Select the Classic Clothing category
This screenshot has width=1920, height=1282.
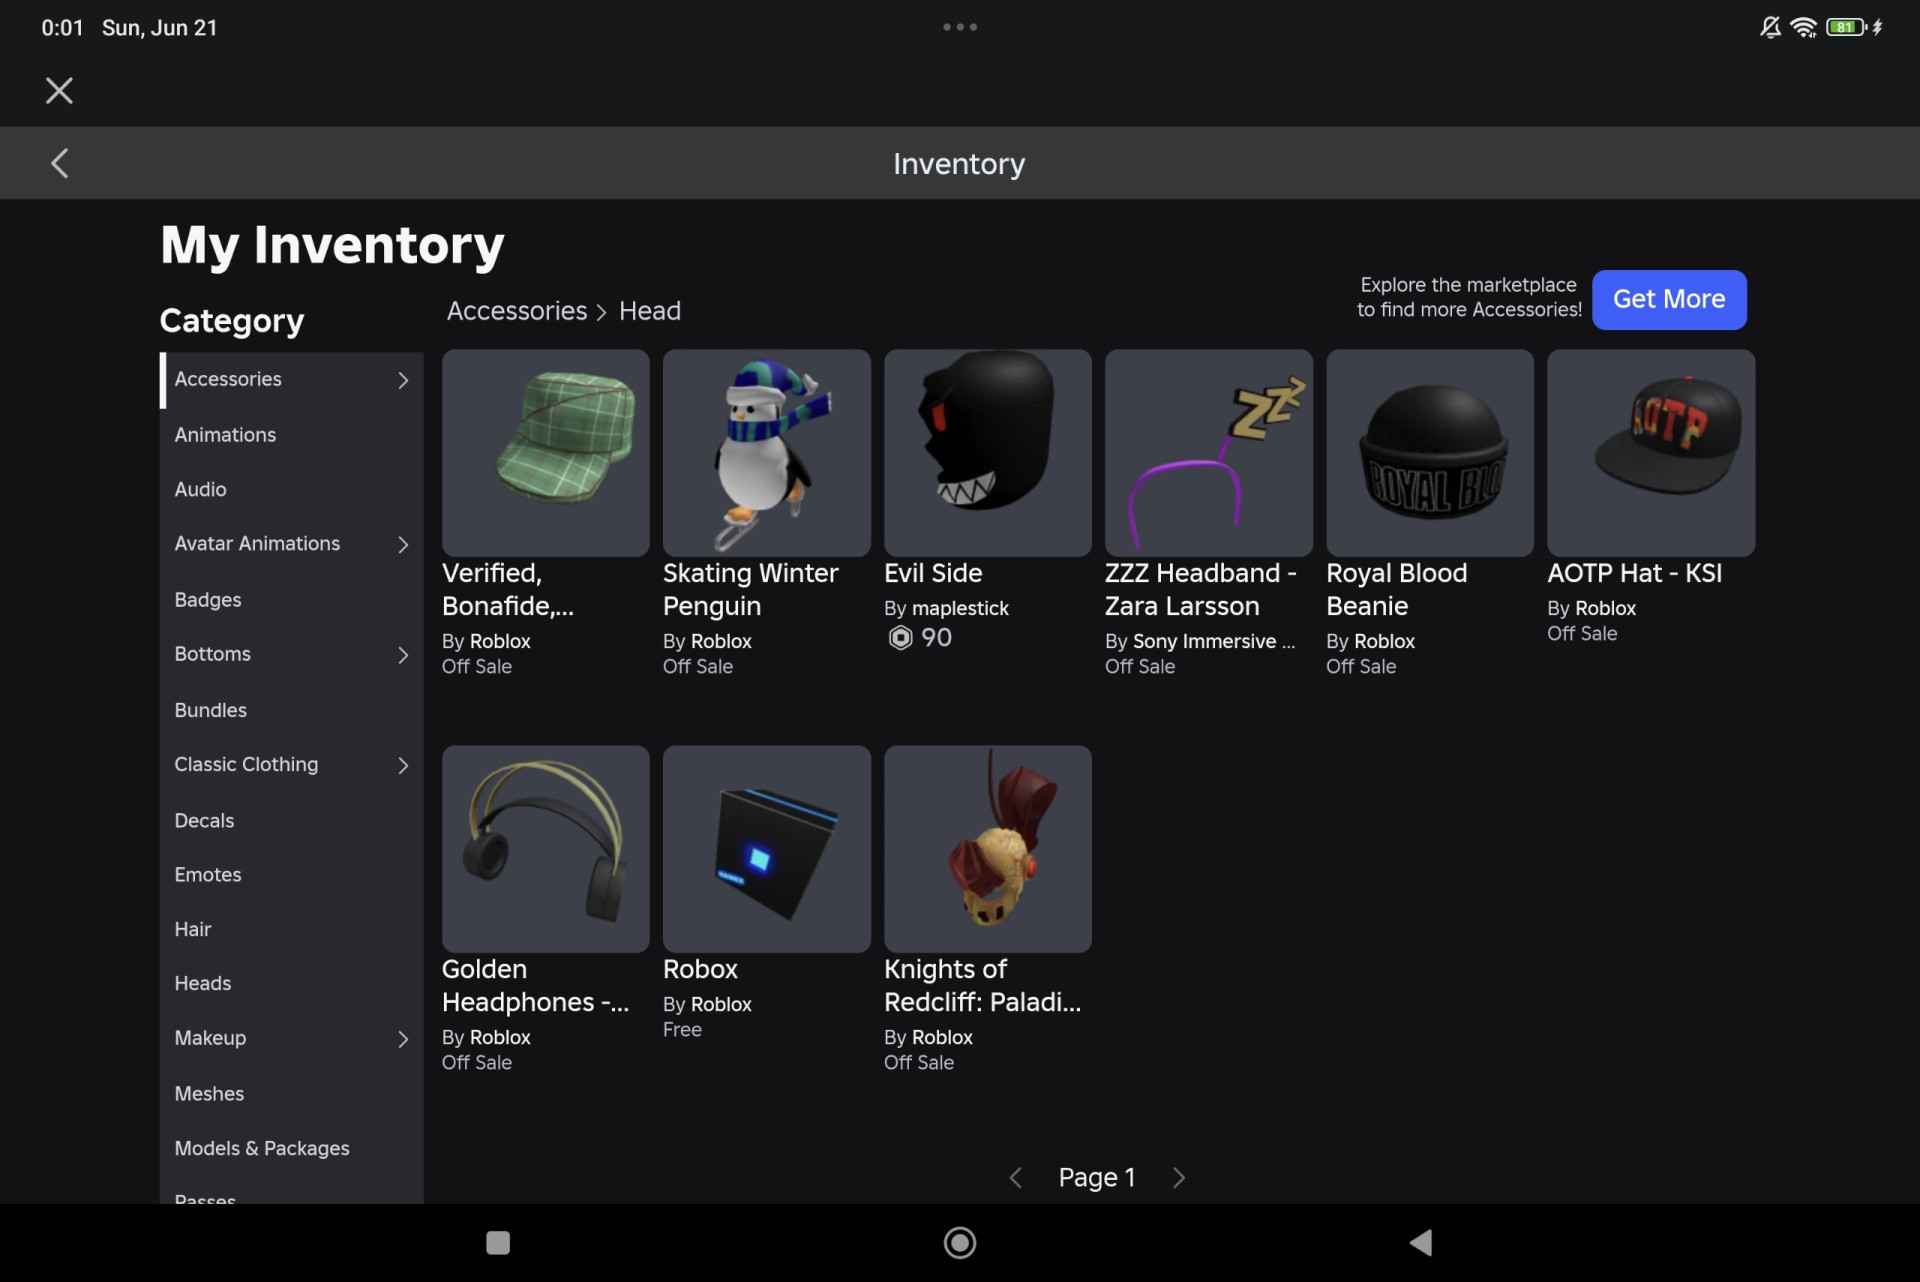tap(291, 764)
